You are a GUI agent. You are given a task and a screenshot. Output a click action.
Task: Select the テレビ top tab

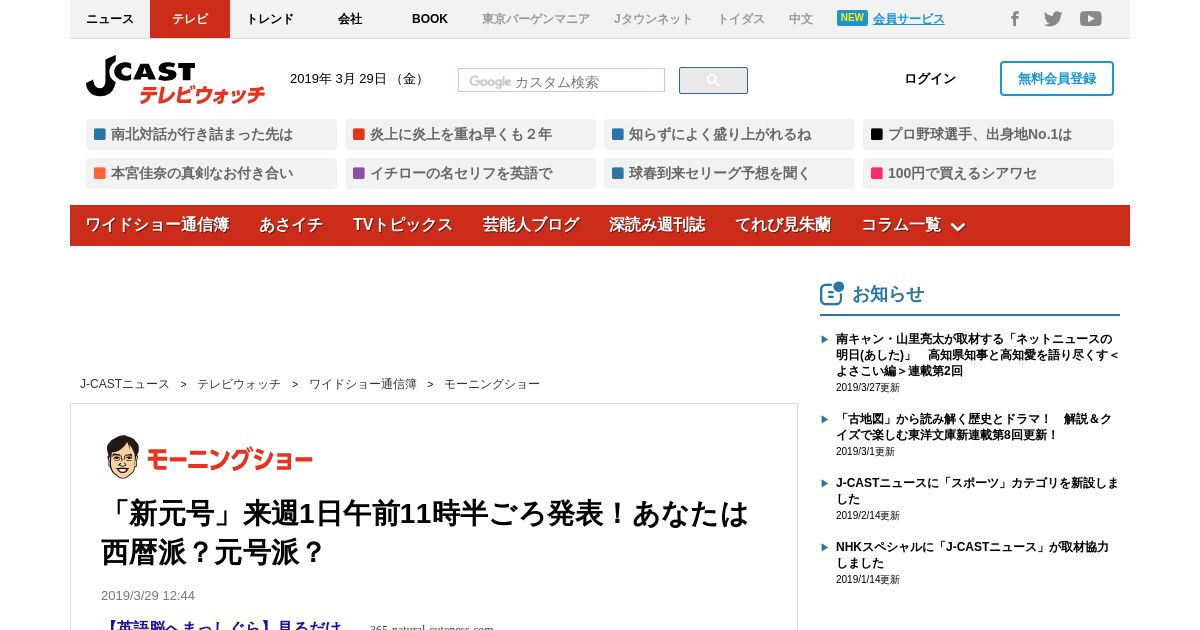point(190,19)
